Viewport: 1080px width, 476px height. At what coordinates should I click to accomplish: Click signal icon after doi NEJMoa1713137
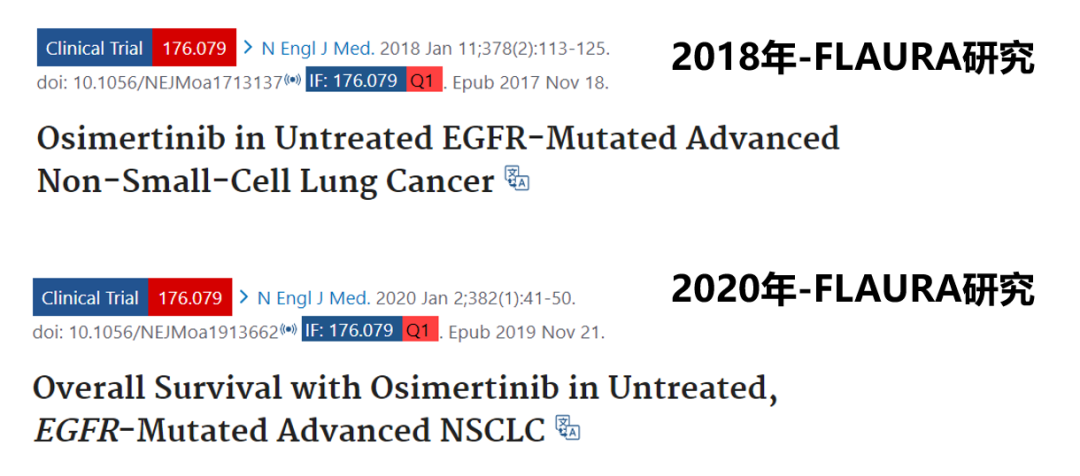(293, 82)
